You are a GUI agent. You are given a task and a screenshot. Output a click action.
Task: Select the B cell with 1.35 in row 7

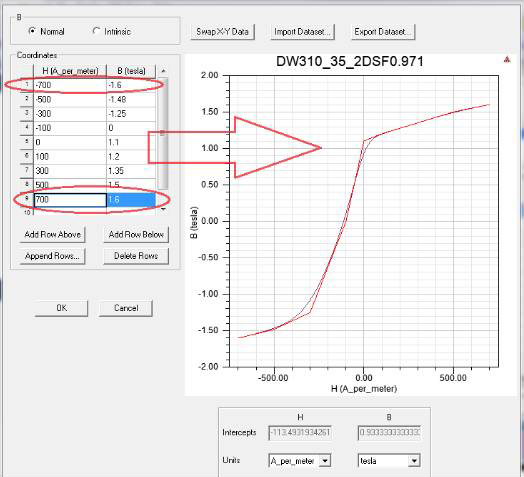131,171
